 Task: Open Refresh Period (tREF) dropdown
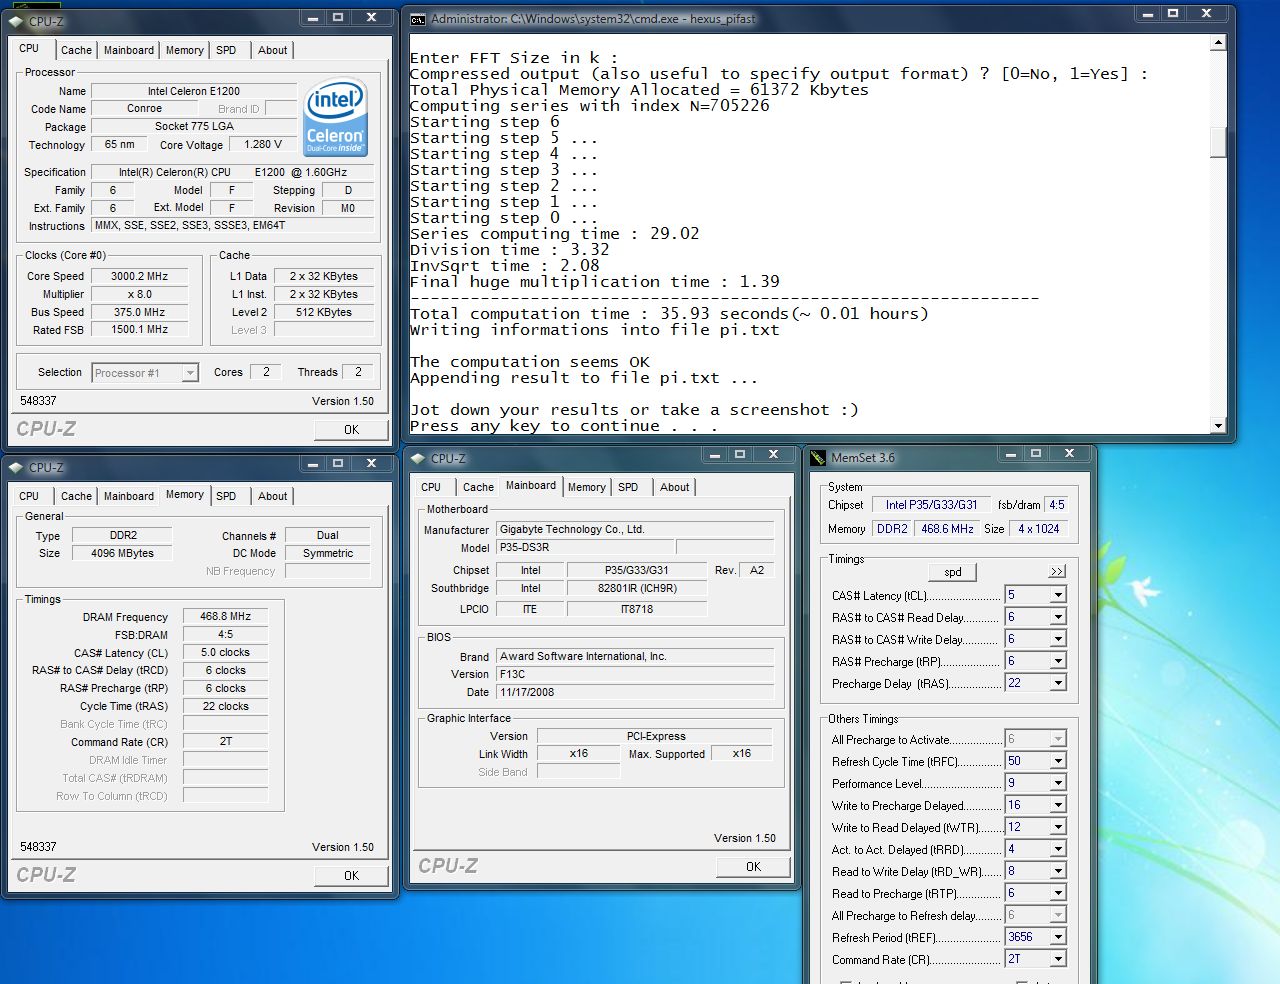tap(1057, 937)
